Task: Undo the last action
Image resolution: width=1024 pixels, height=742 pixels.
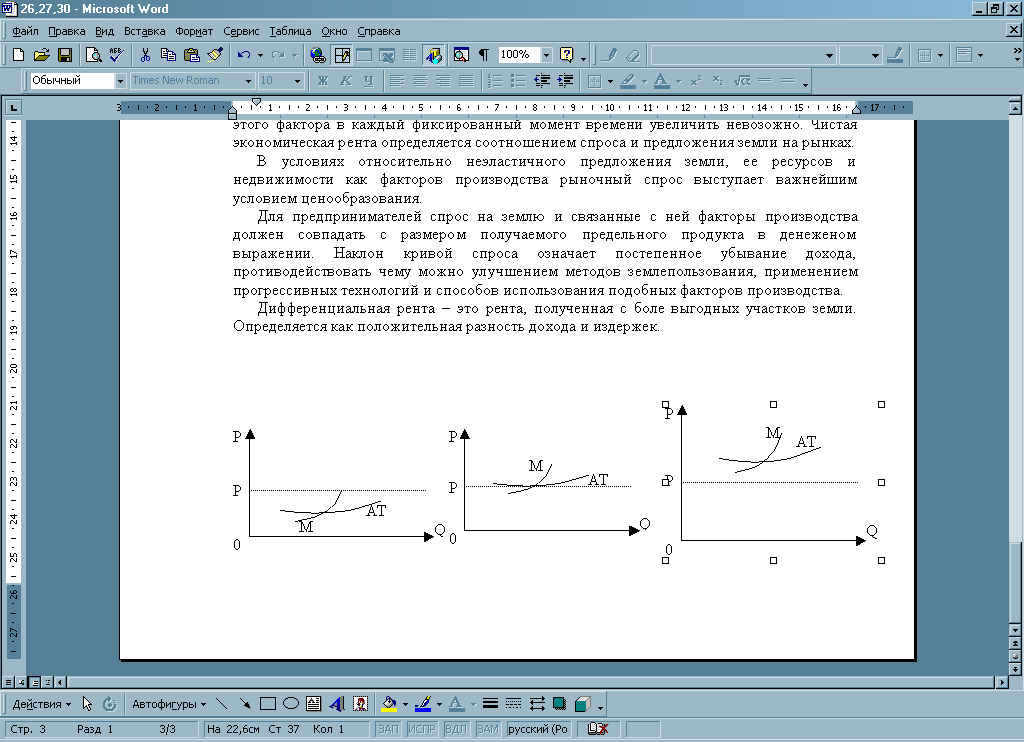Action: pyautogui.click(x=244, y=56)
